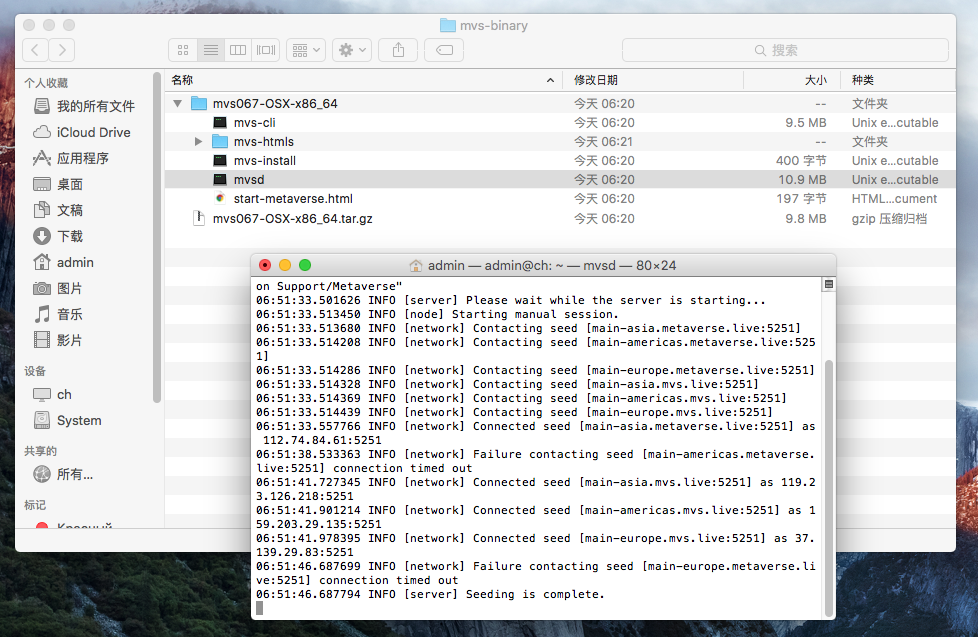Screen dimensions: 978x637
Task: Switch Finder to Cover Flow view
Action: (266, 50)
